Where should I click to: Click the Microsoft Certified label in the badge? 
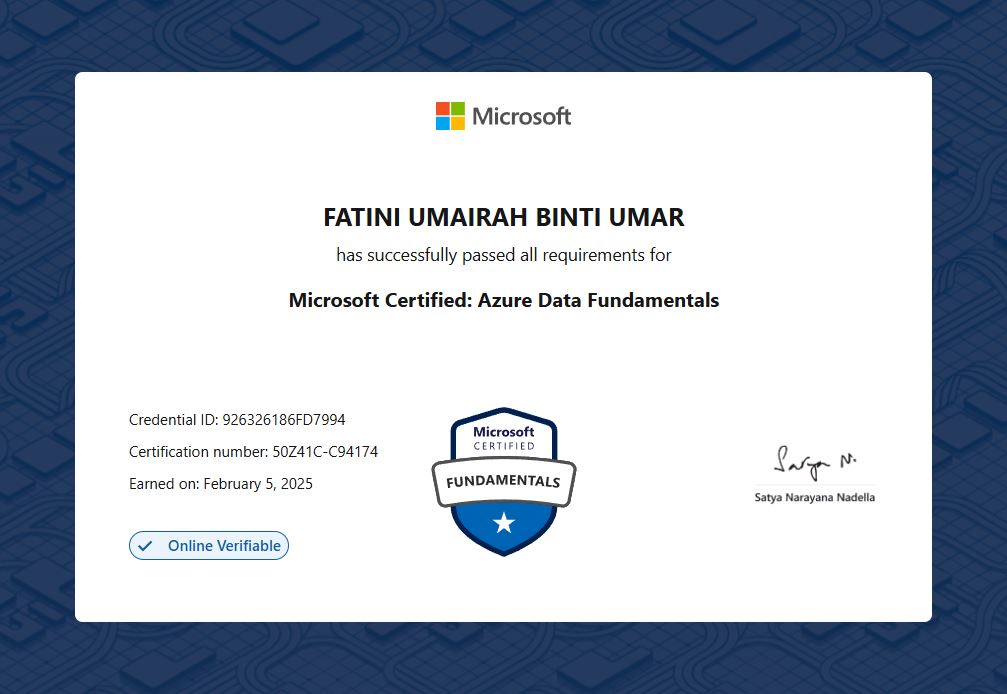(x=503, y=437)
